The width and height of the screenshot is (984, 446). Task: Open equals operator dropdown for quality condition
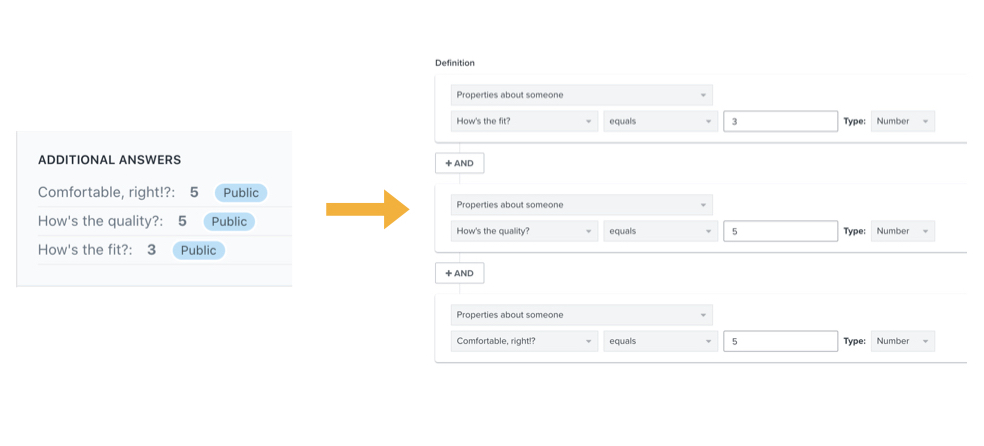pyautogui.click(x=659, y=231)
